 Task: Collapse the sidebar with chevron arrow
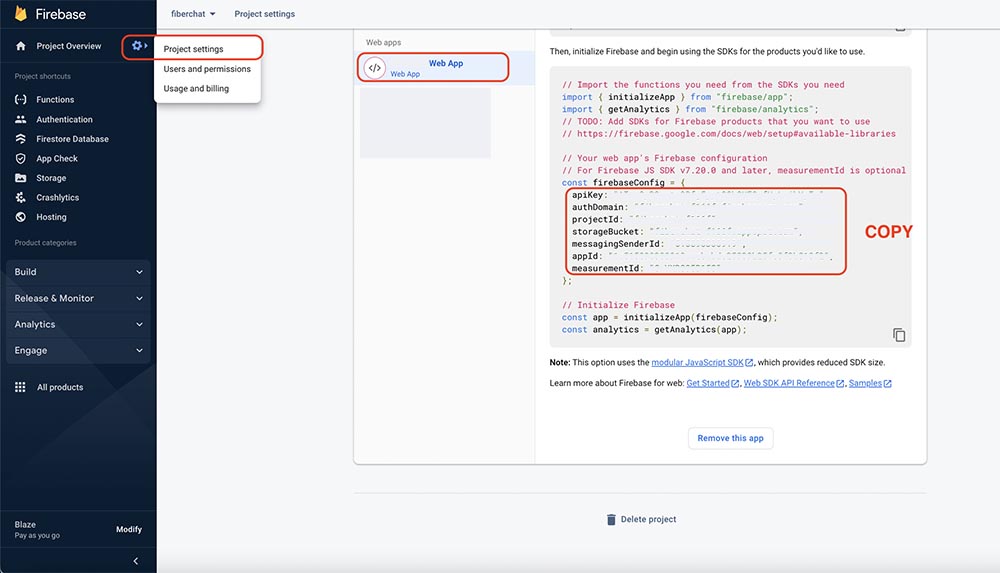(136, 561)
